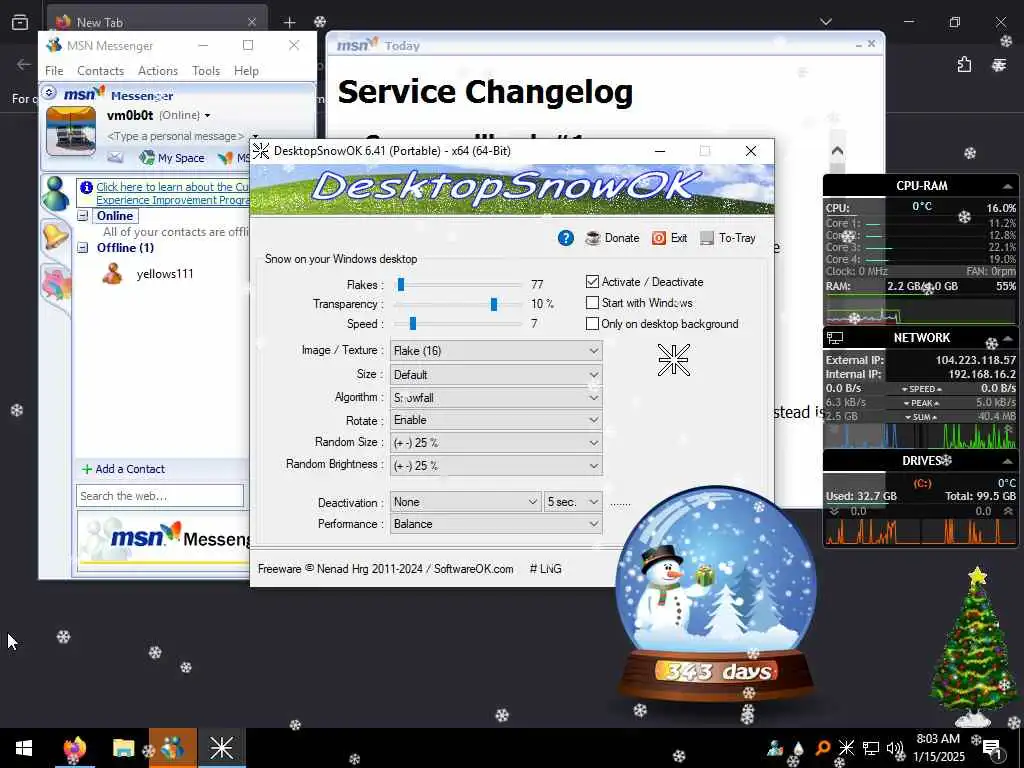Collapse the Online contacts group

tap(83, 216)
